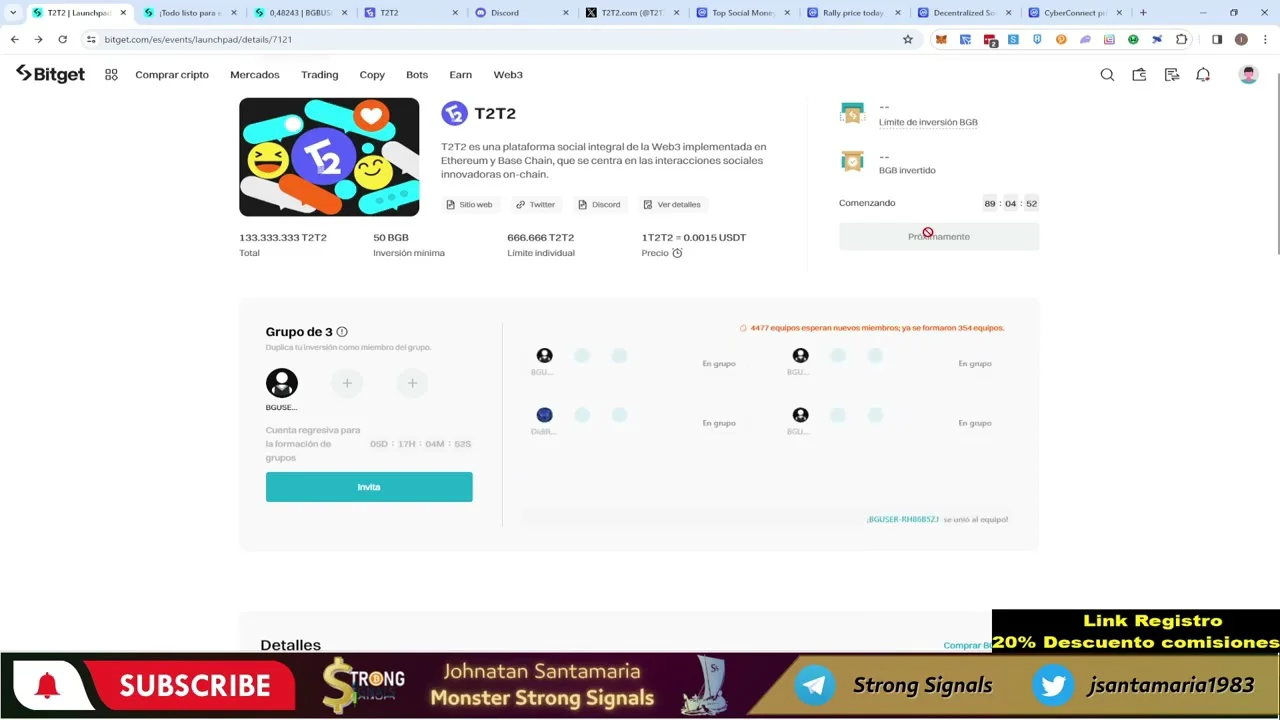Open the Chrome three-dot menu
1280x720 pixels.
tap(1264, 39)
